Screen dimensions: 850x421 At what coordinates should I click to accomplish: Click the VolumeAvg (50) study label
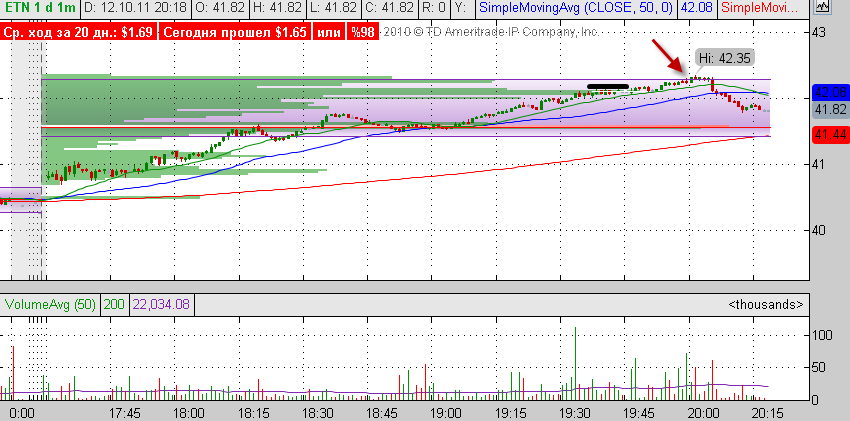click(x=50, y=303)
